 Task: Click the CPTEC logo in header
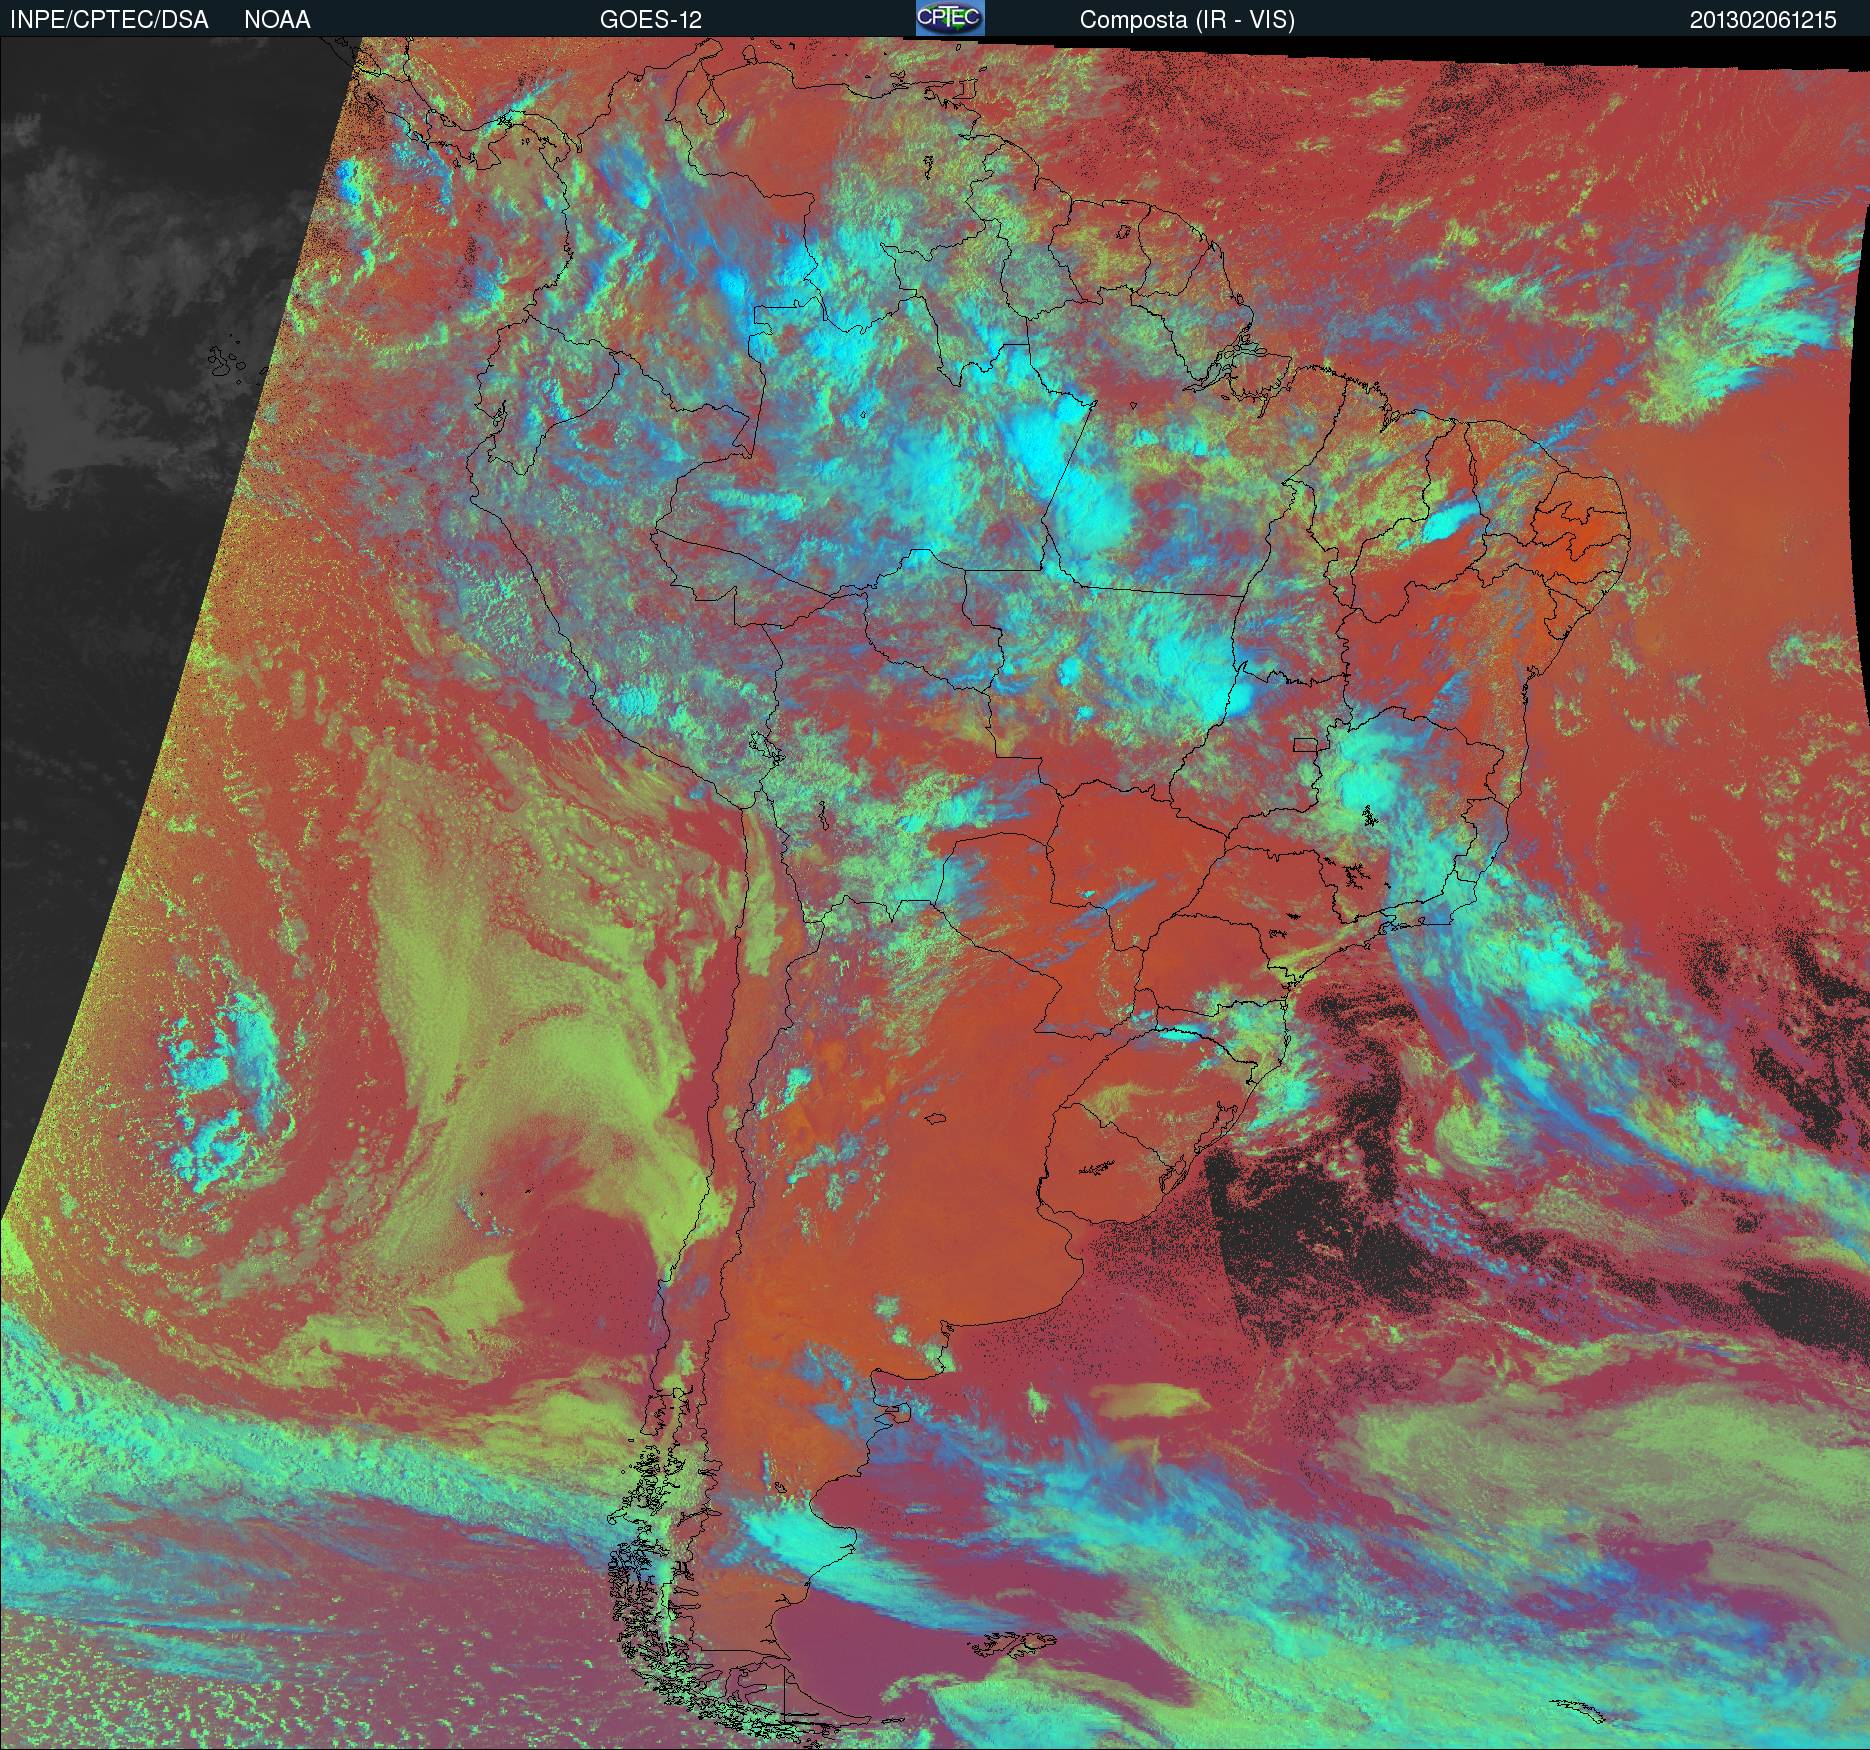point(950,18)
